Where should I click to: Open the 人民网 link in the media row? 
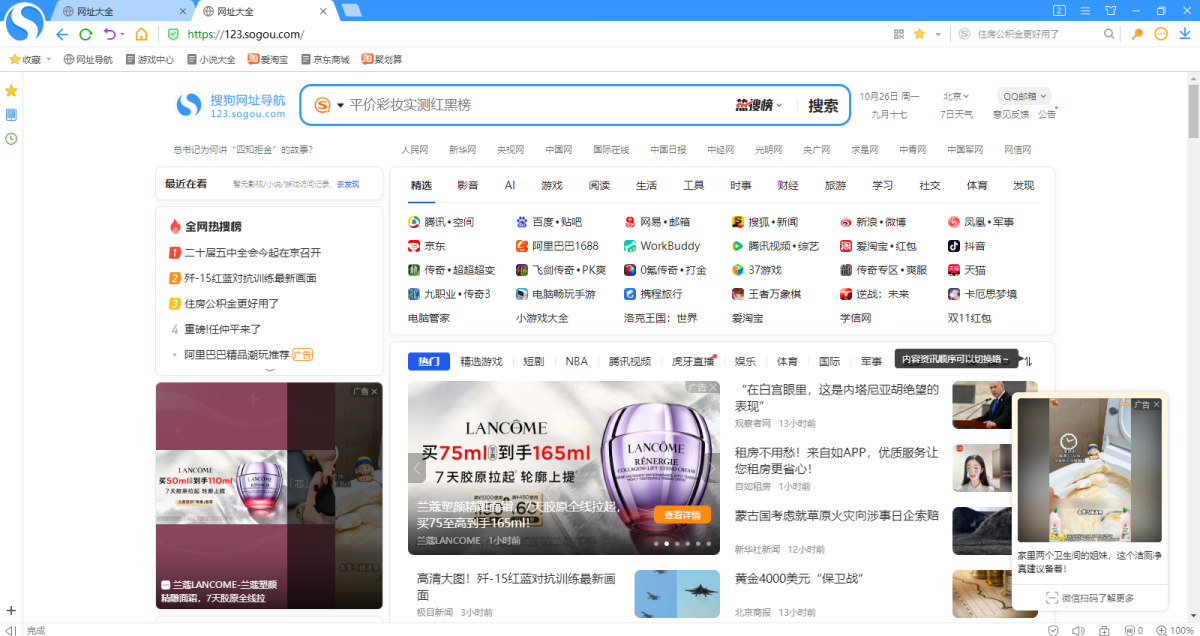415,150
